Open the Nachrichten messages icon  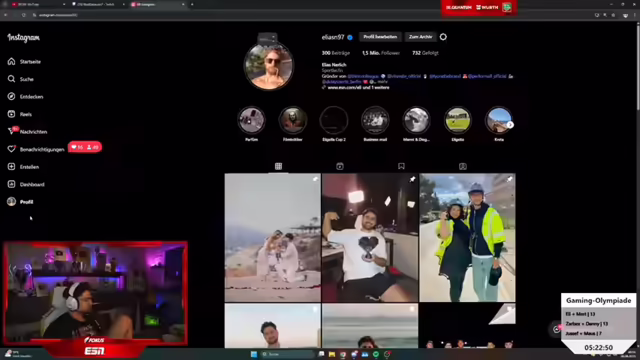click(11, 131)
